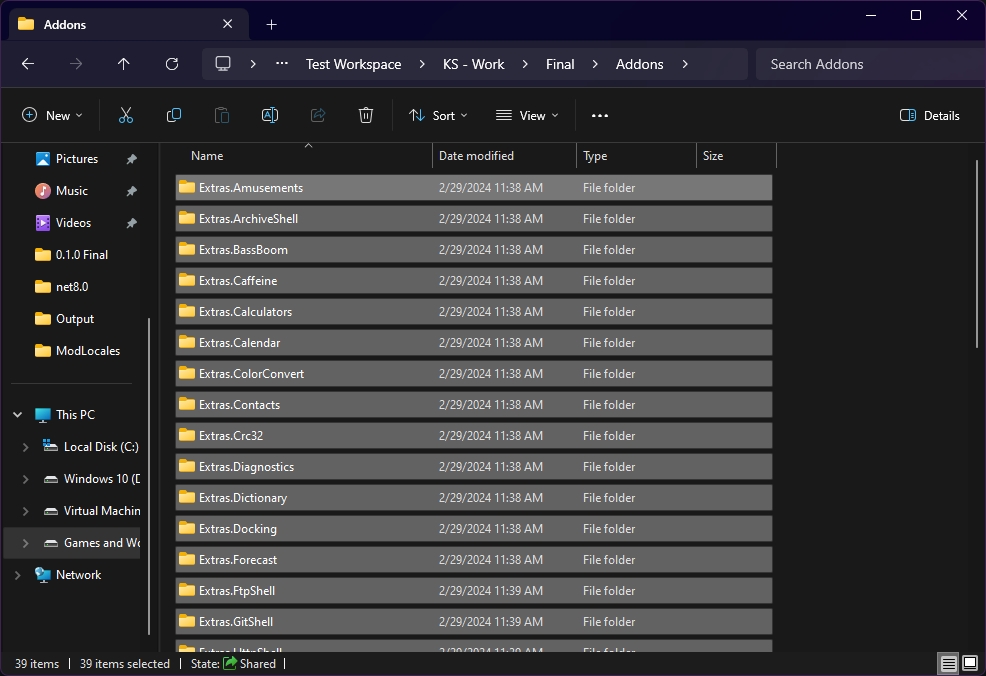Image resolution: width=986 pixels, height=676 pixels.
Task: Click the Rename icon in toolbar
Action: pos(270,116)
